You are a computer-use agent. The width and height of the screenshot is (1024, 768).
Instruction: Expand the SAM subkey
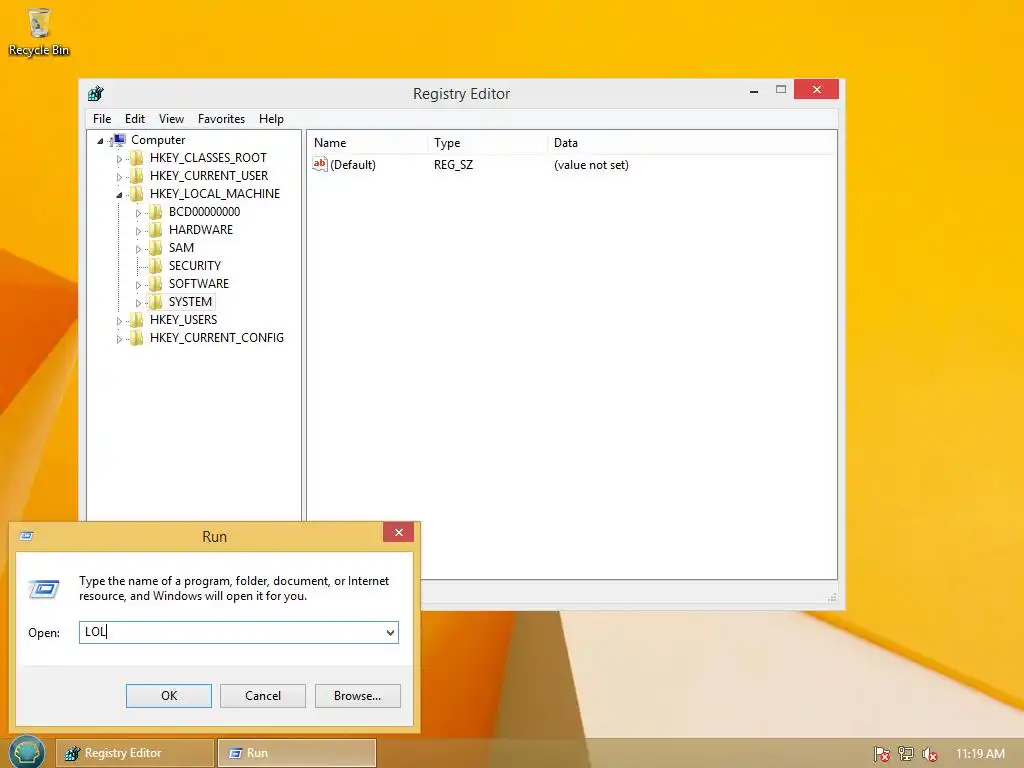click(138, 249)
